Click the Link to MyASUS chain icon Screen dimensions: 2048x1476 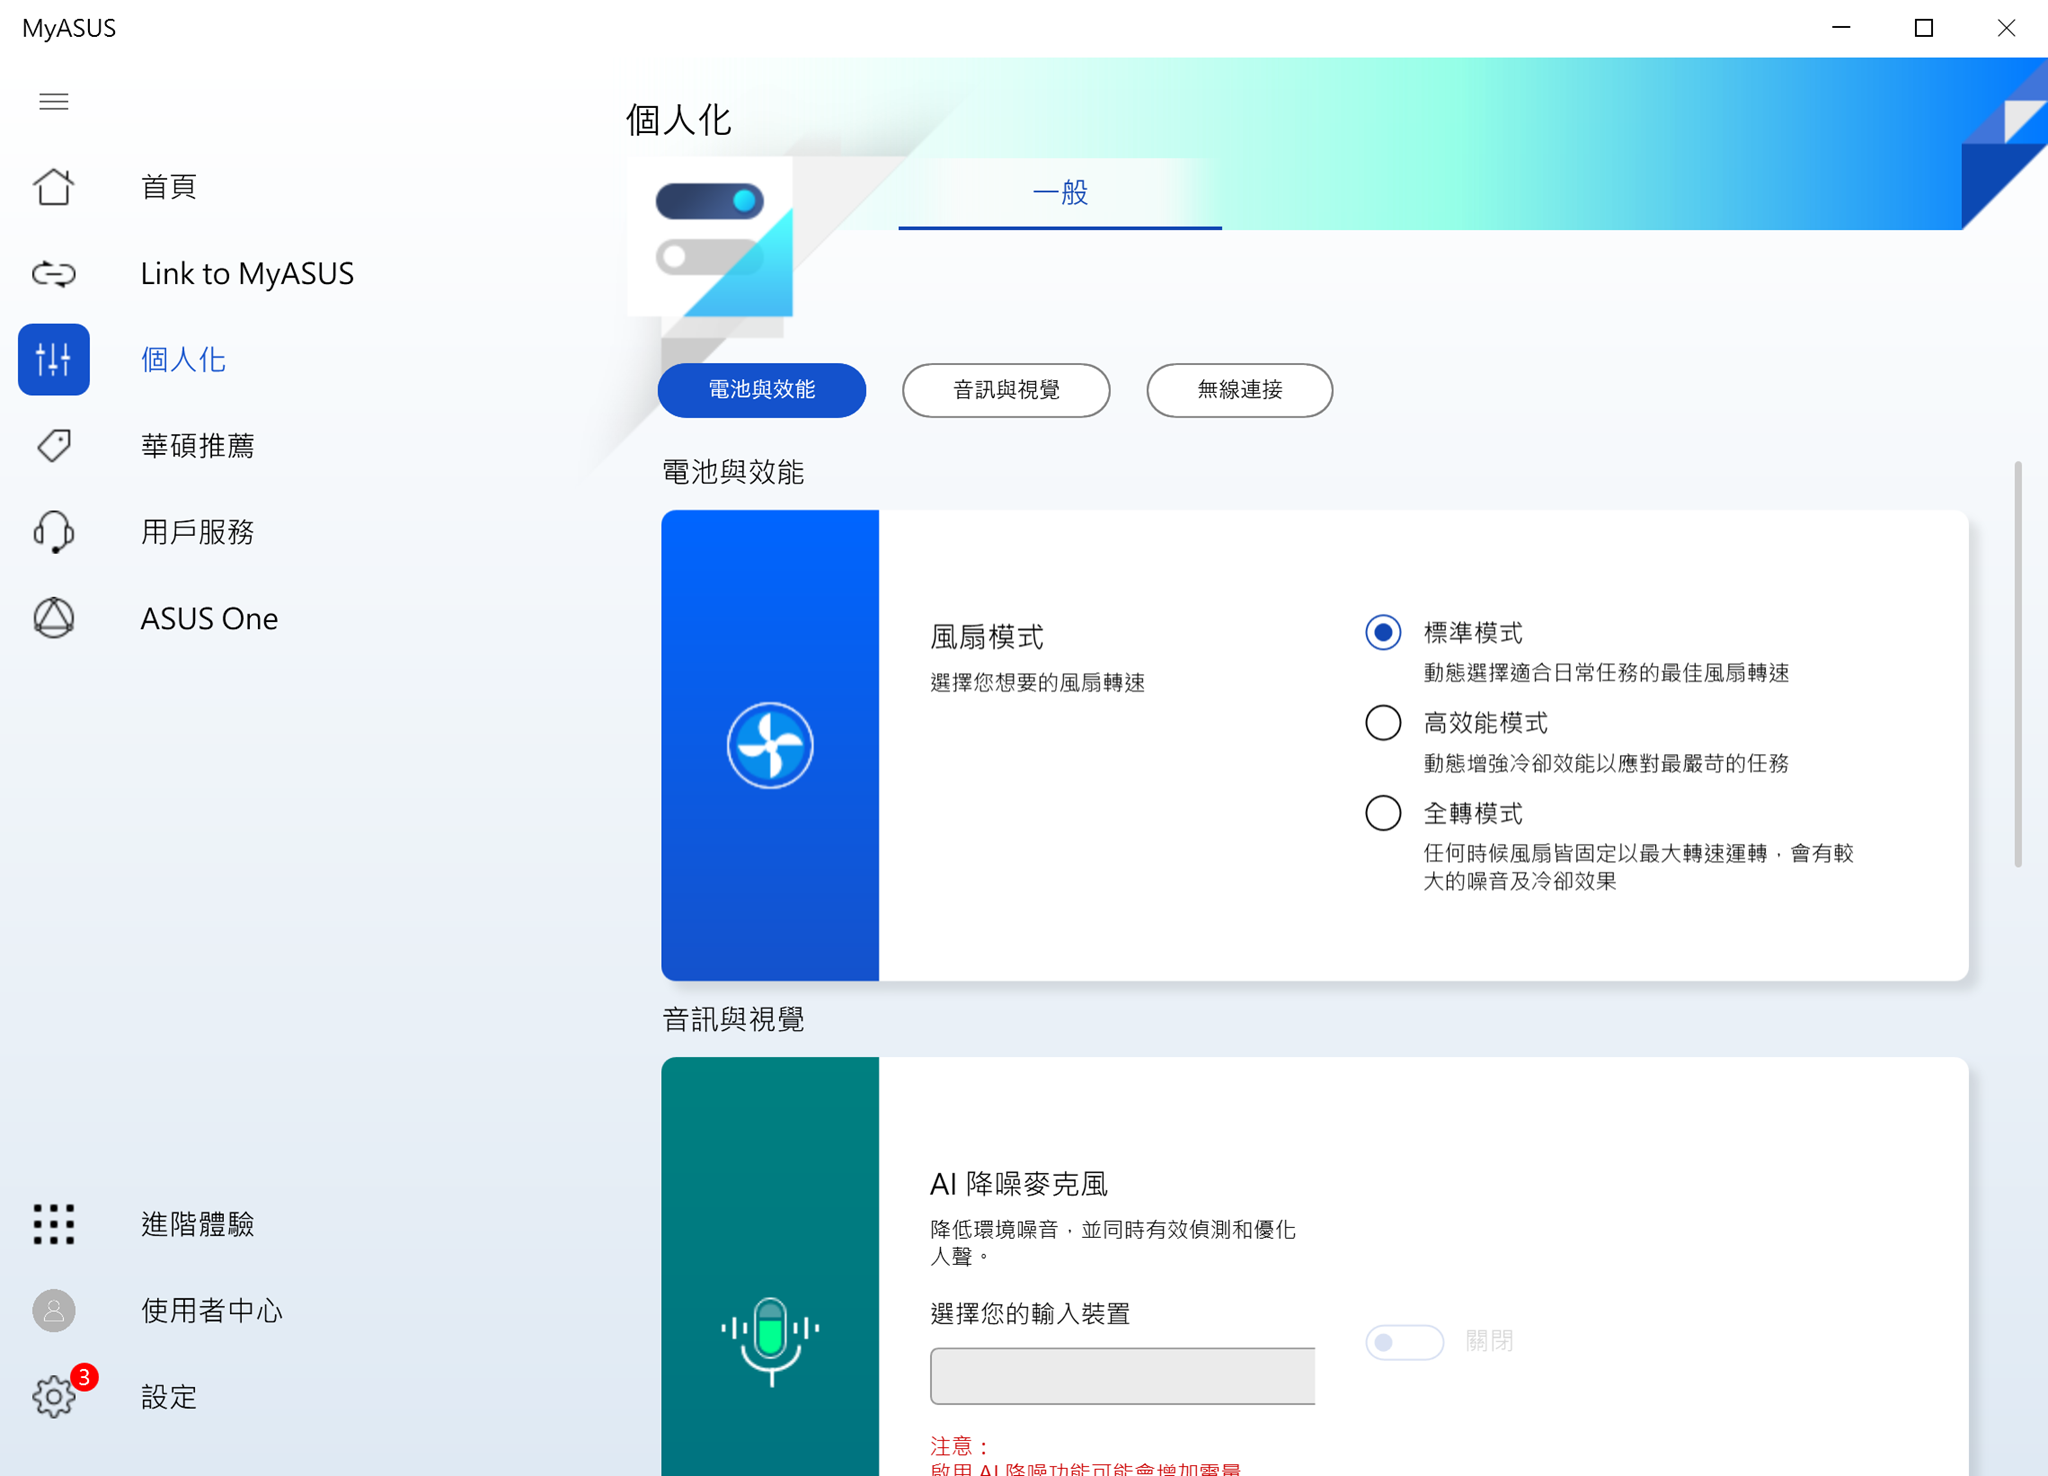pos(54,273)
